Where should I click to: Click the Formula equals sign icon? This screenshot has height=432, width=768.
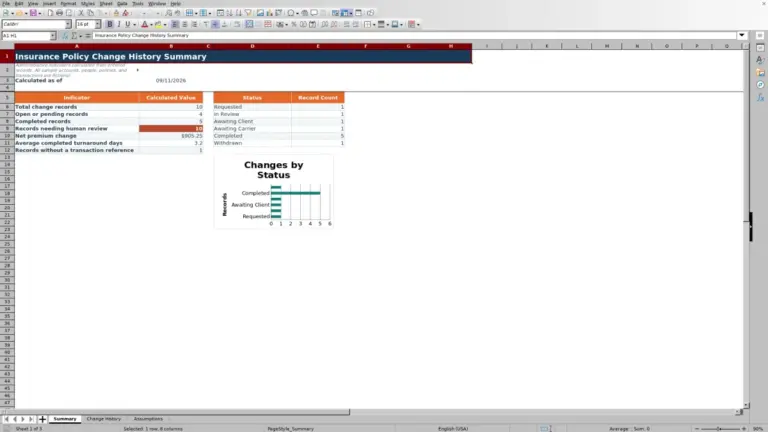[x=88, y=35]
